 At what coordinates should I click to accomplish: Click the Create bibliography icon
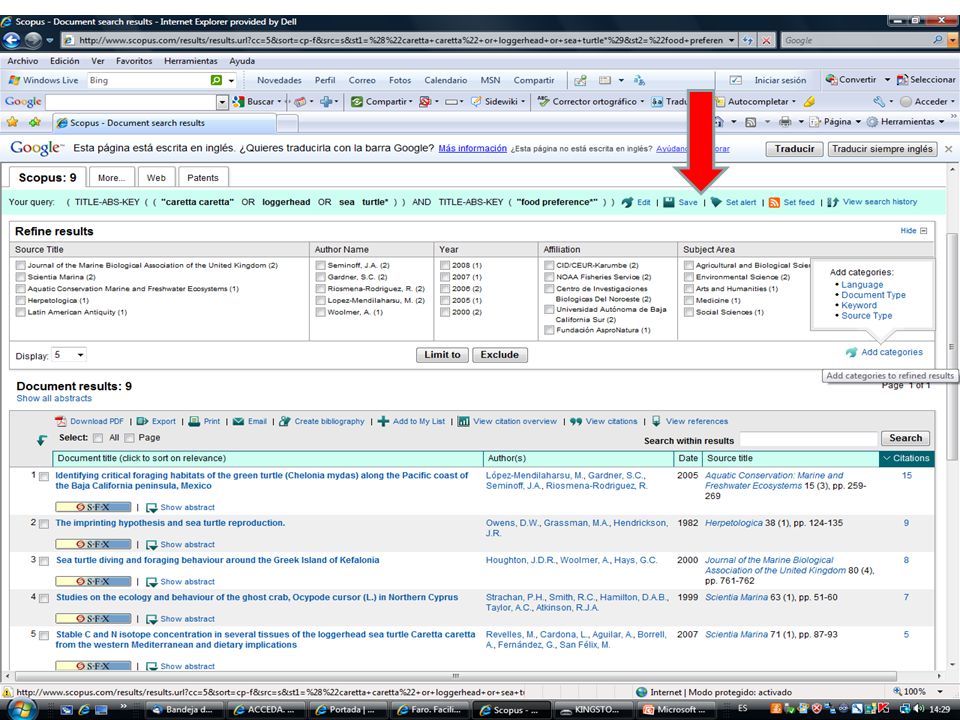coord(285,421)
